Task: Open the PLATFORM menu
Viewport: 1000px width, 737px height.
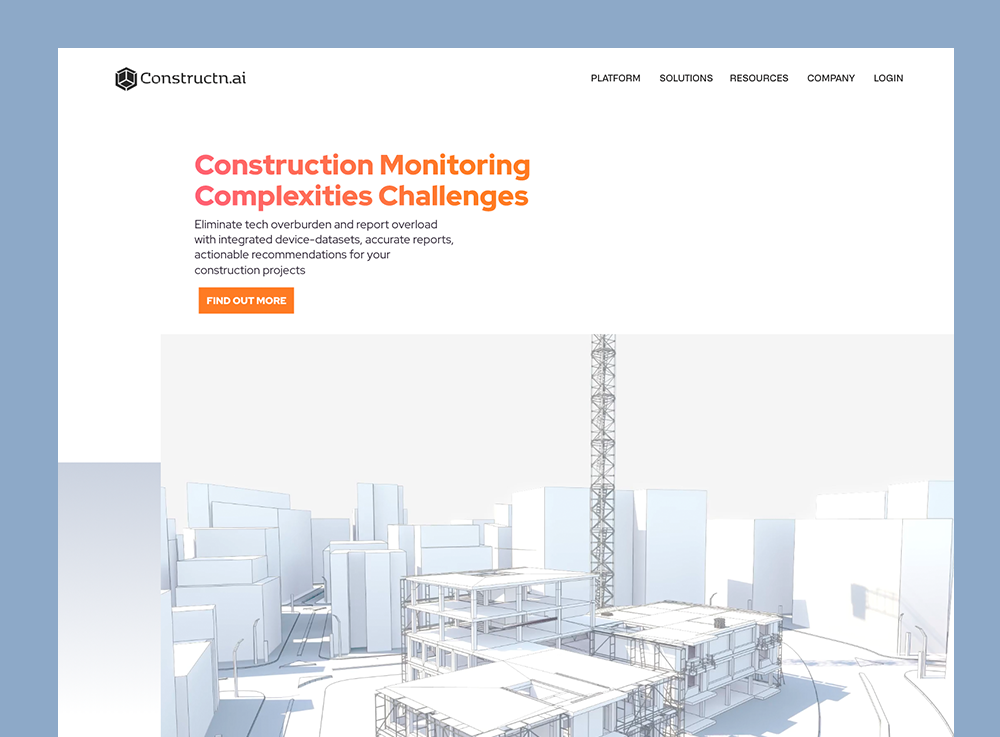Action: (x=615, y=78)
